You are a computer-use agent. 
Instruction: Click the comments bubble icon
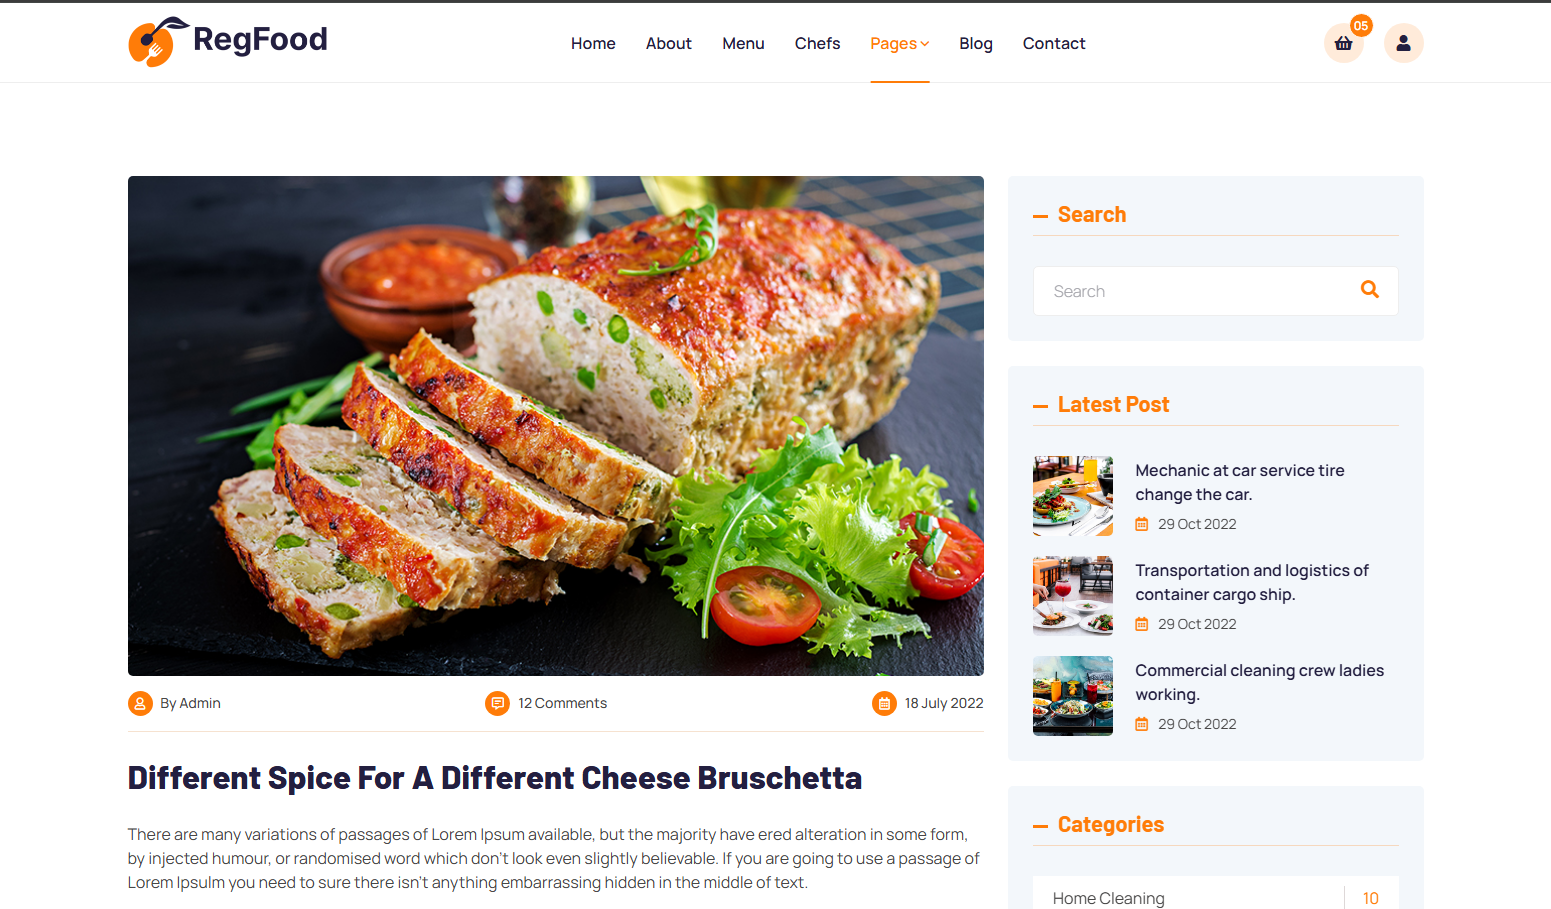pyautogui.click(x=497, y=703)
